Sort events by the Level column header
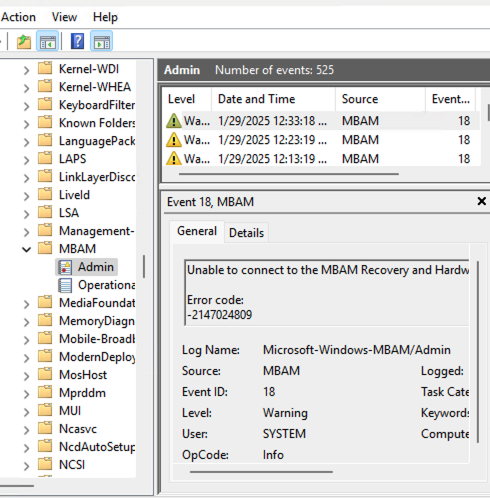Viewport: 490px width, 498px height. (x=187, y=99)
